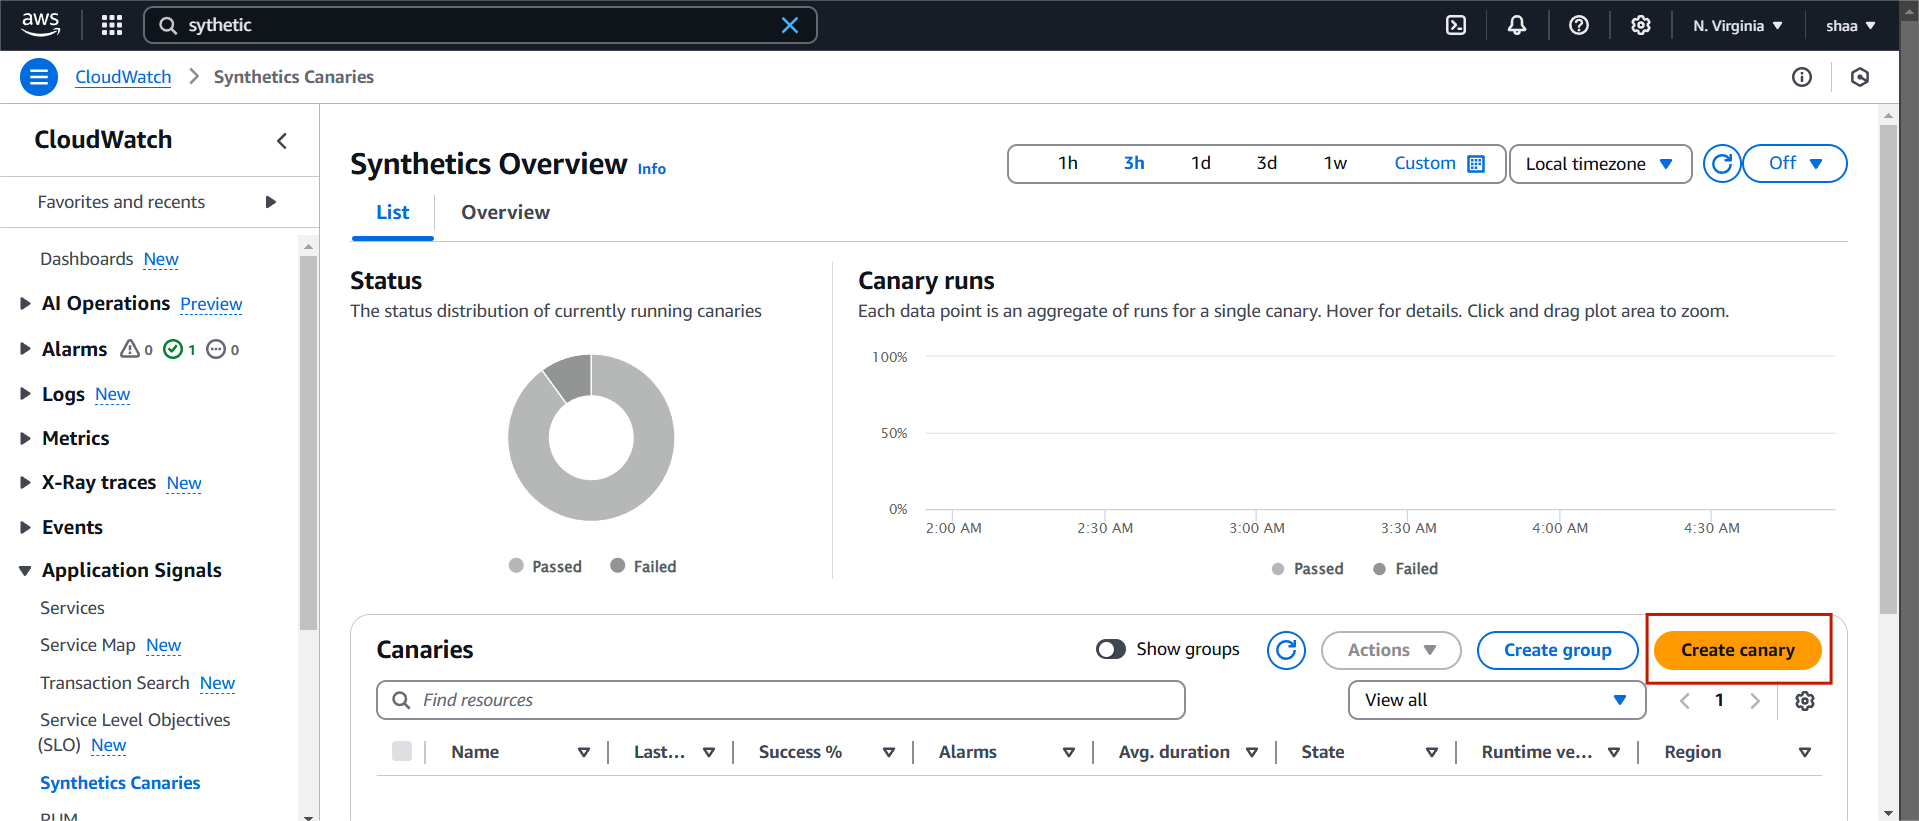
Task: Open the hexagon icon in the breadcrumb bar
Action: click(1860, 77)
